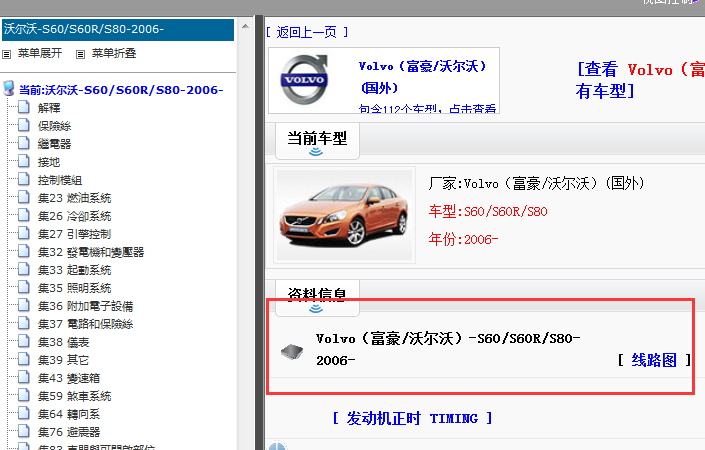This screenshot has width=705, height=450.
Task: Open 集35 照明系統 tree item
Action: [x=75, y=288]
